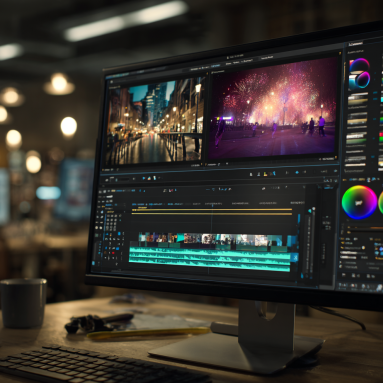The height and width of the screenshot is (383, 383).
Task: Toggle the red record dot in track header
Action: 113,253
